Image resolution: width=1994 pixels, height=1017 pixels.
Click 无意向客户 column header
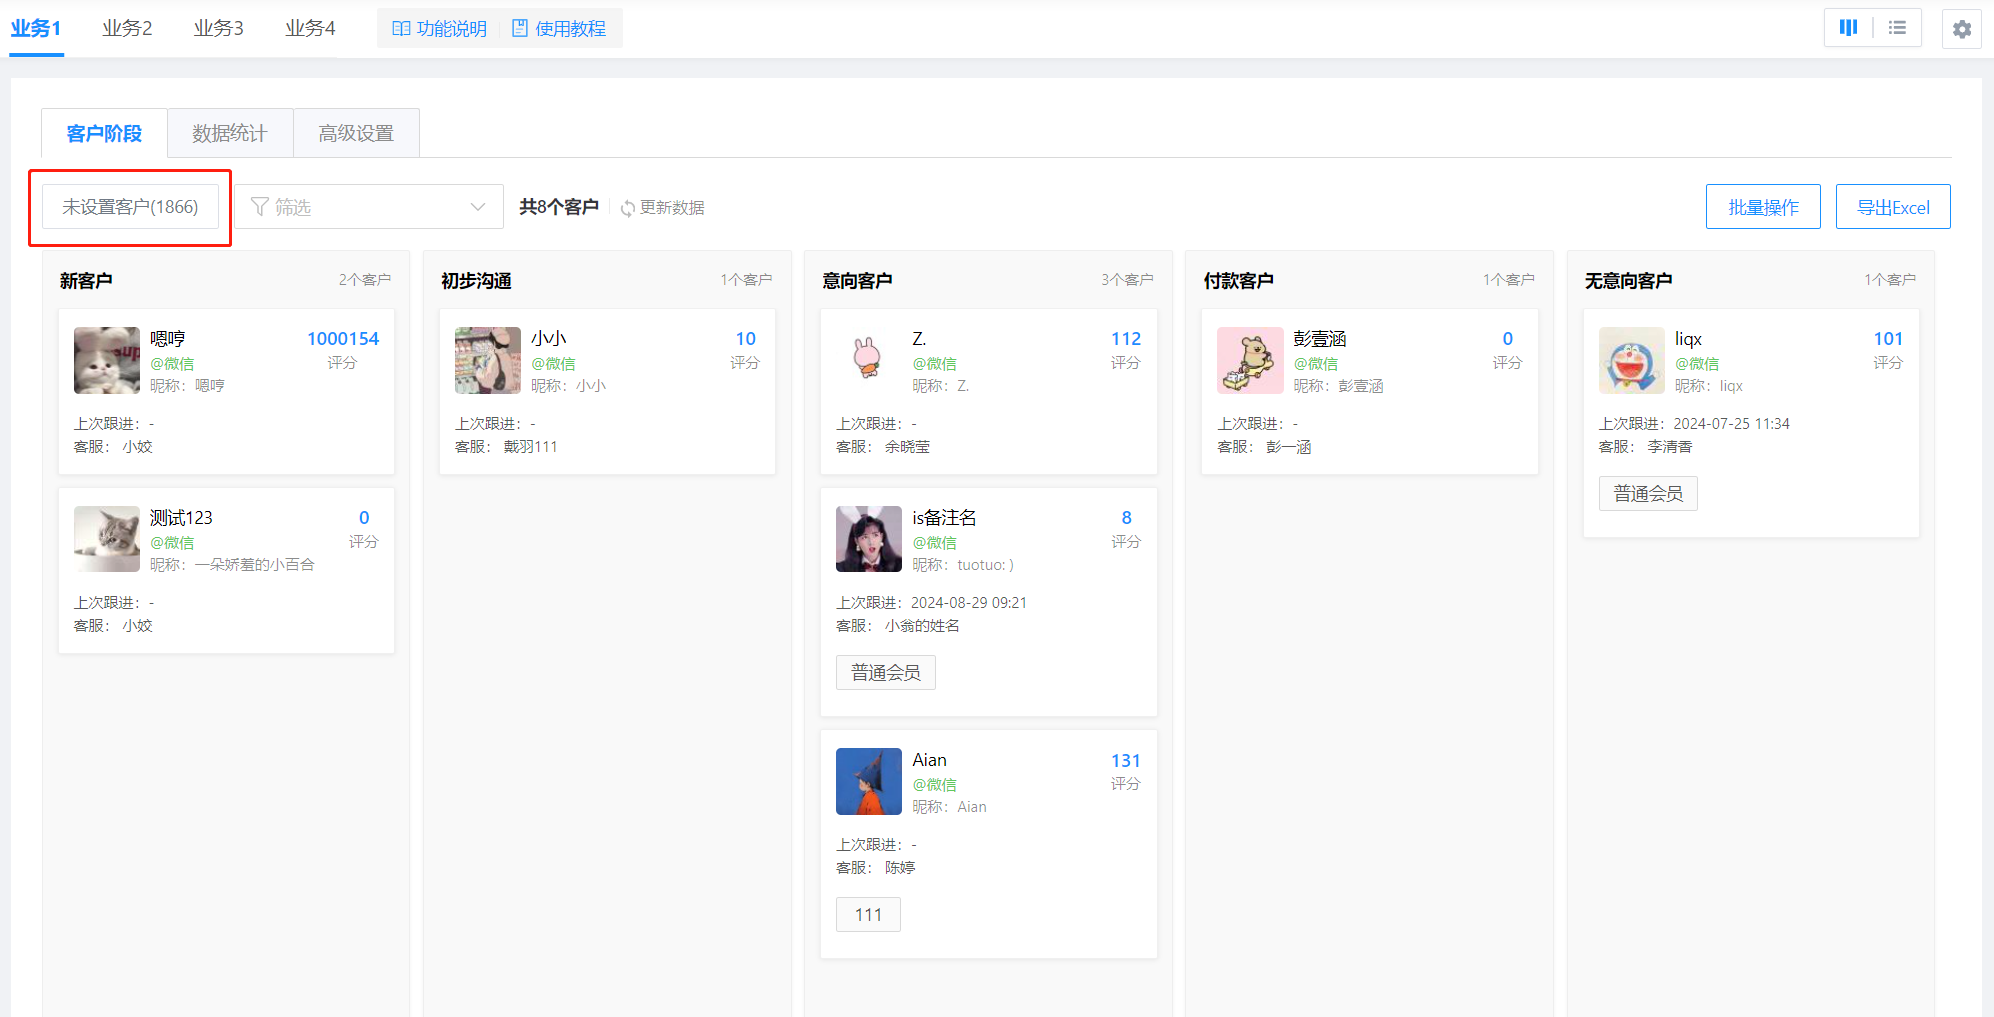pos(1628,281)
